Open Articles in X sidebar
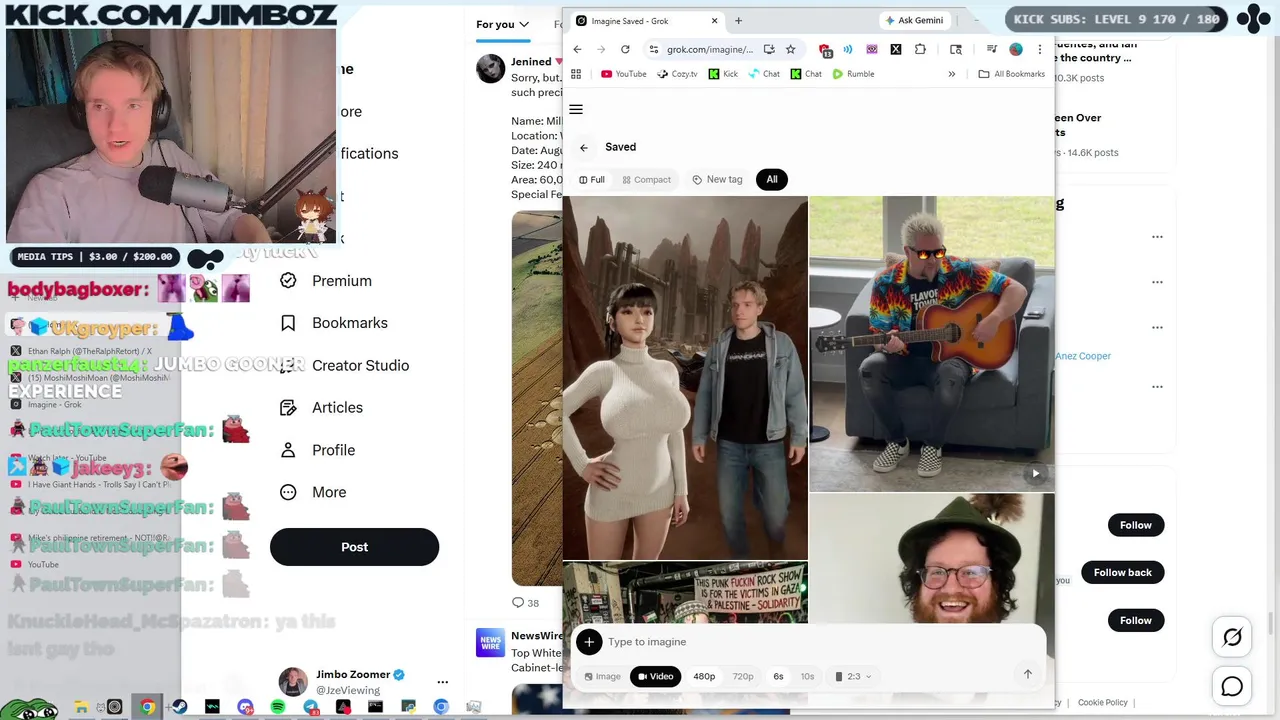1280x720 pixels. pos(322,407)
